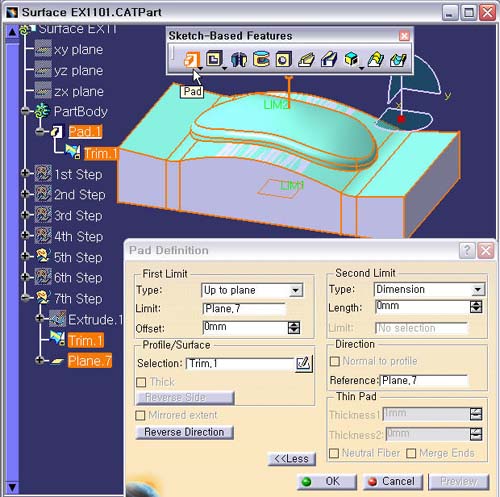The width and height of the screenshot is (500, 497).
Task: Enable the Merge Ends checkbox
Action: [411, 453]
